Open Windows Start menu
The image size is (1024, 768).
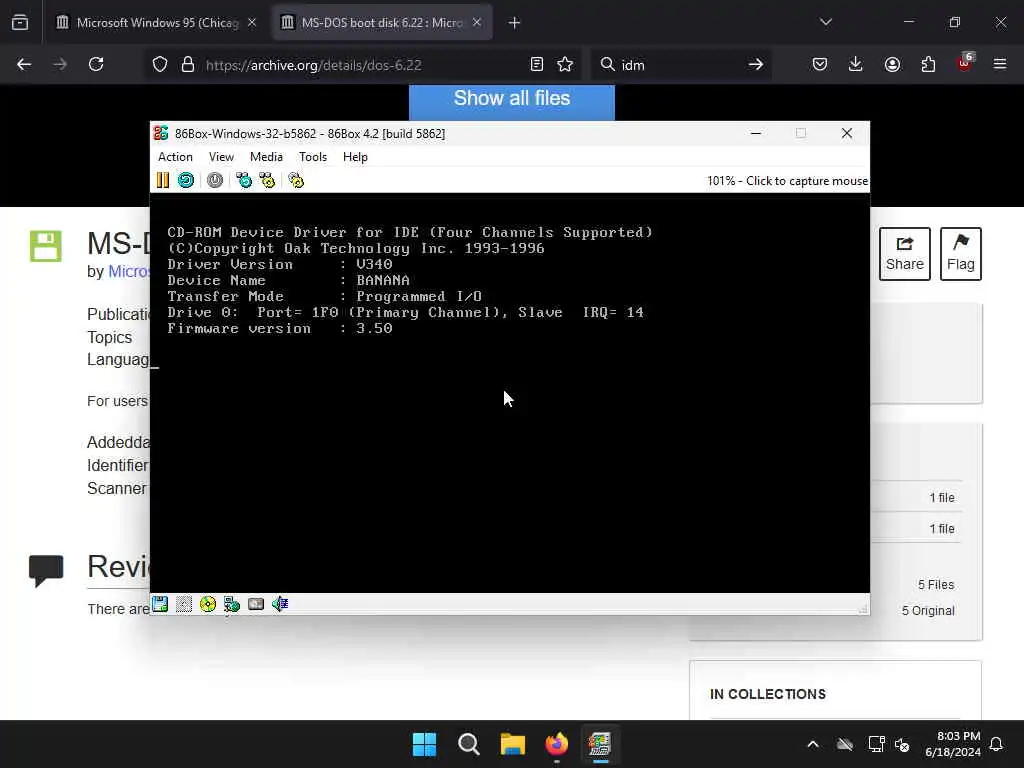pyautogui.click(x=424, y=744)
